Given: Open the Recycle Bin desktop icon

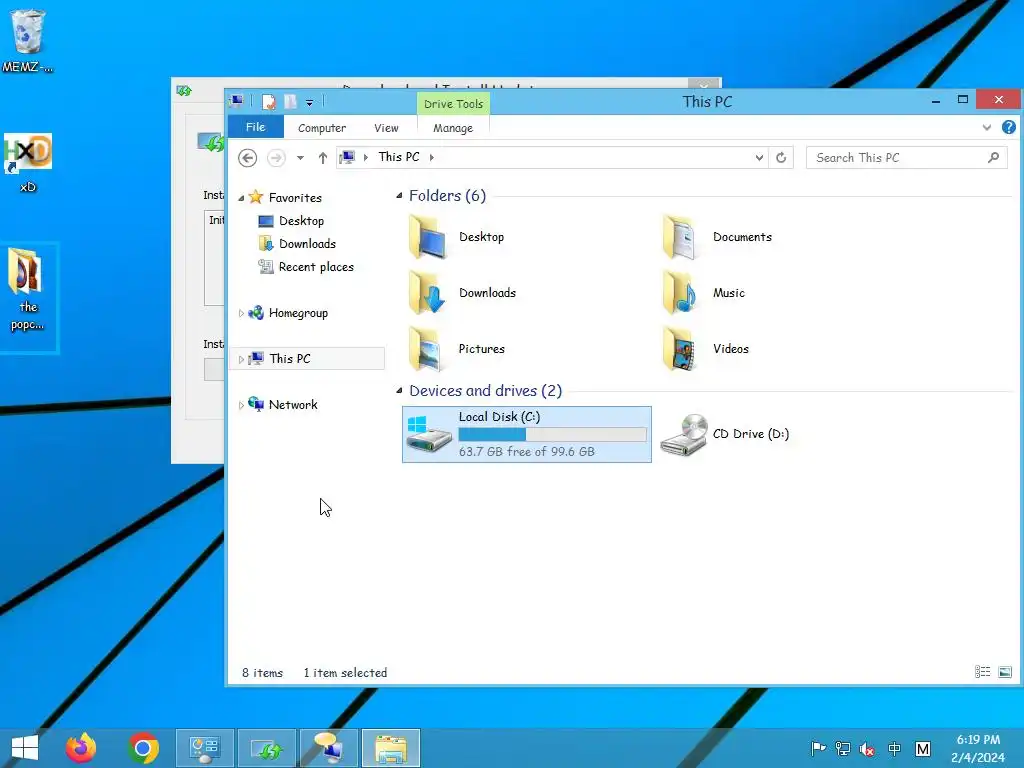Looking at the screenshot, I should 27,40.
